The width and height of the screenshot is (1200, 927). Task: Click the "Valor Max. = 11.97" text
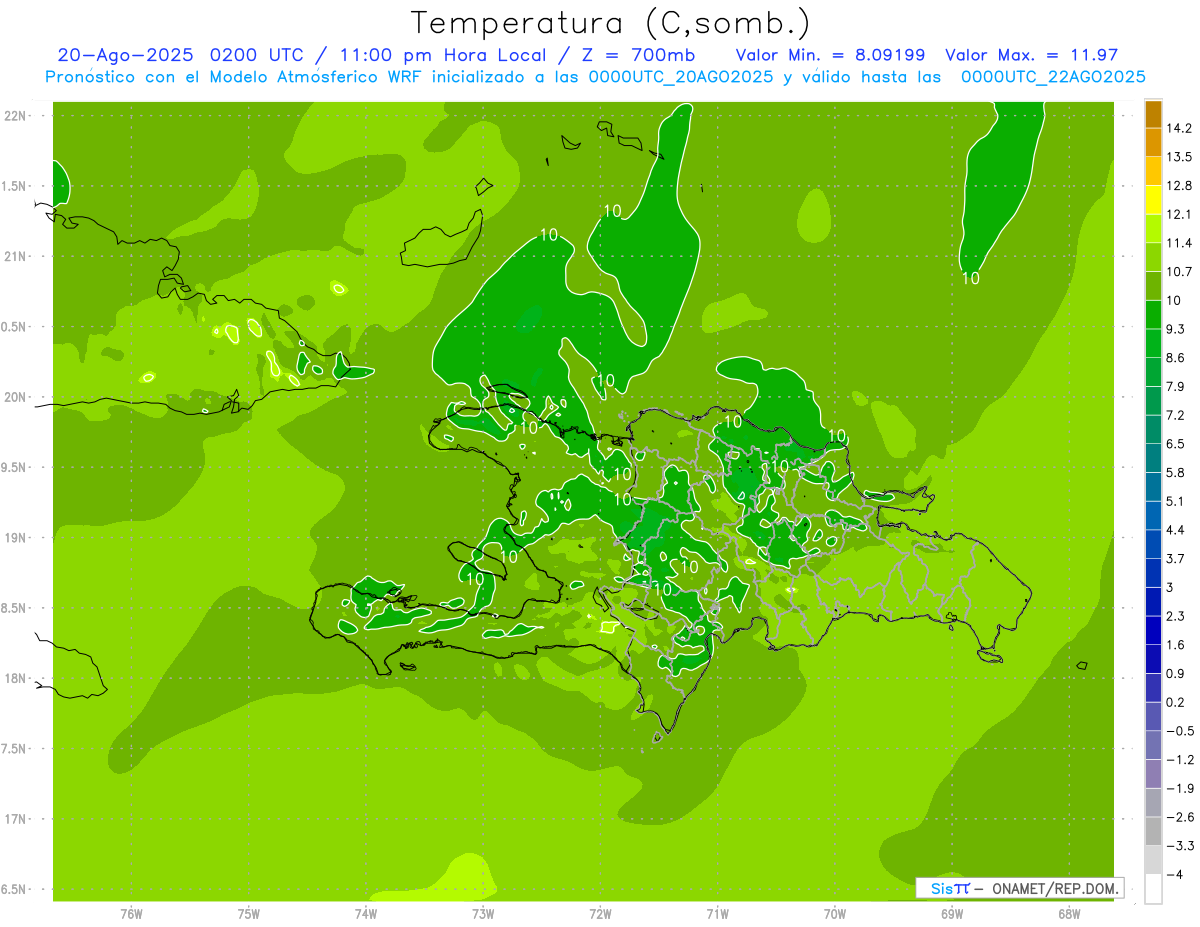[x=1031, y=55]
